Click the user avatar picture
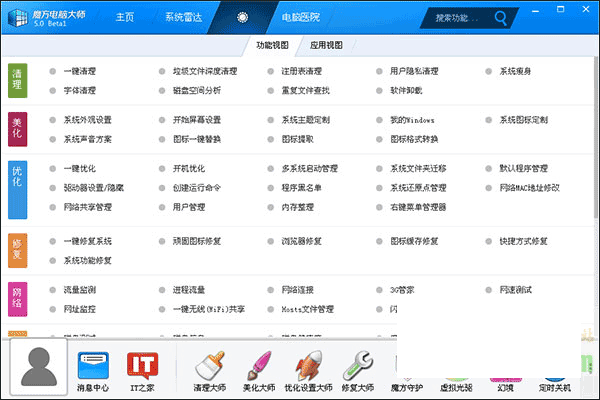This screenshot has width=600, height=400. (x=39, y=367)
